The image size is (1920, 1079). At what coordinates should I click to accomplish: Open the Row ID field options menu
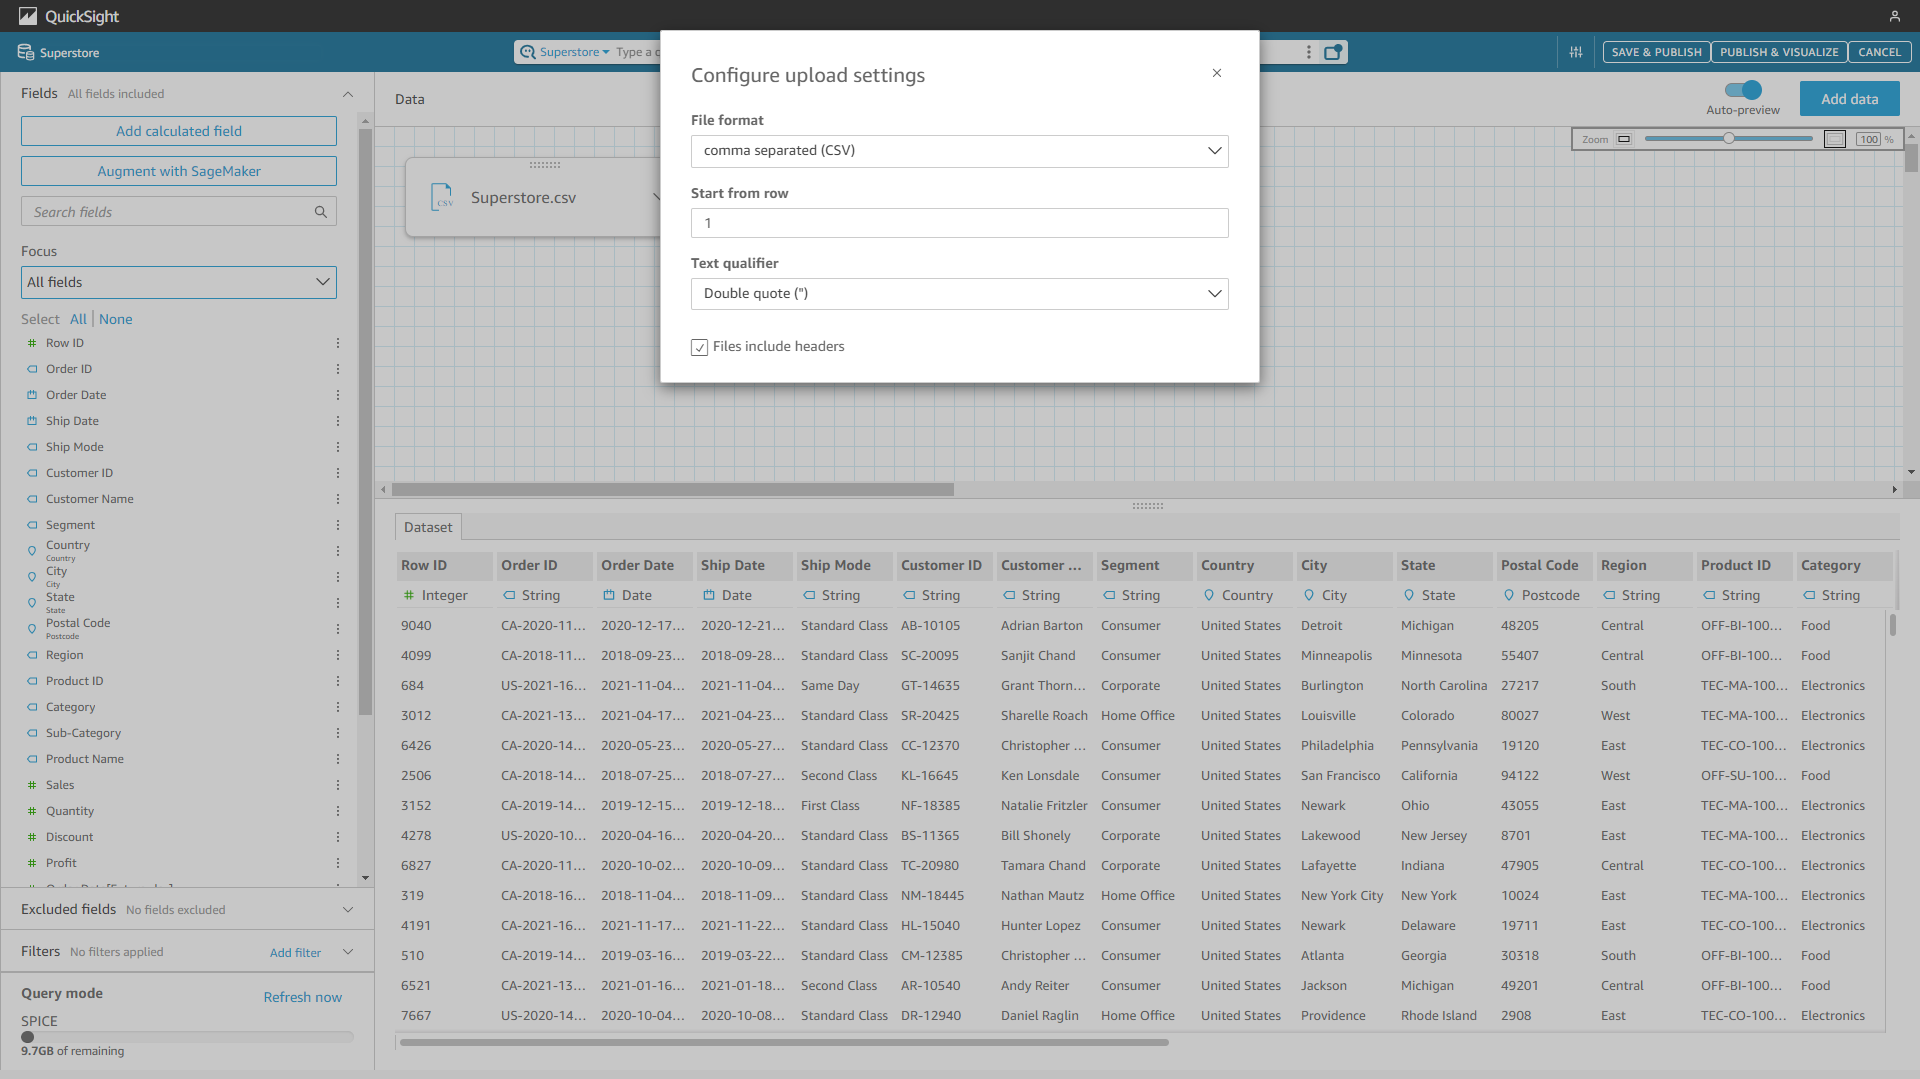(x=338, y=343)
